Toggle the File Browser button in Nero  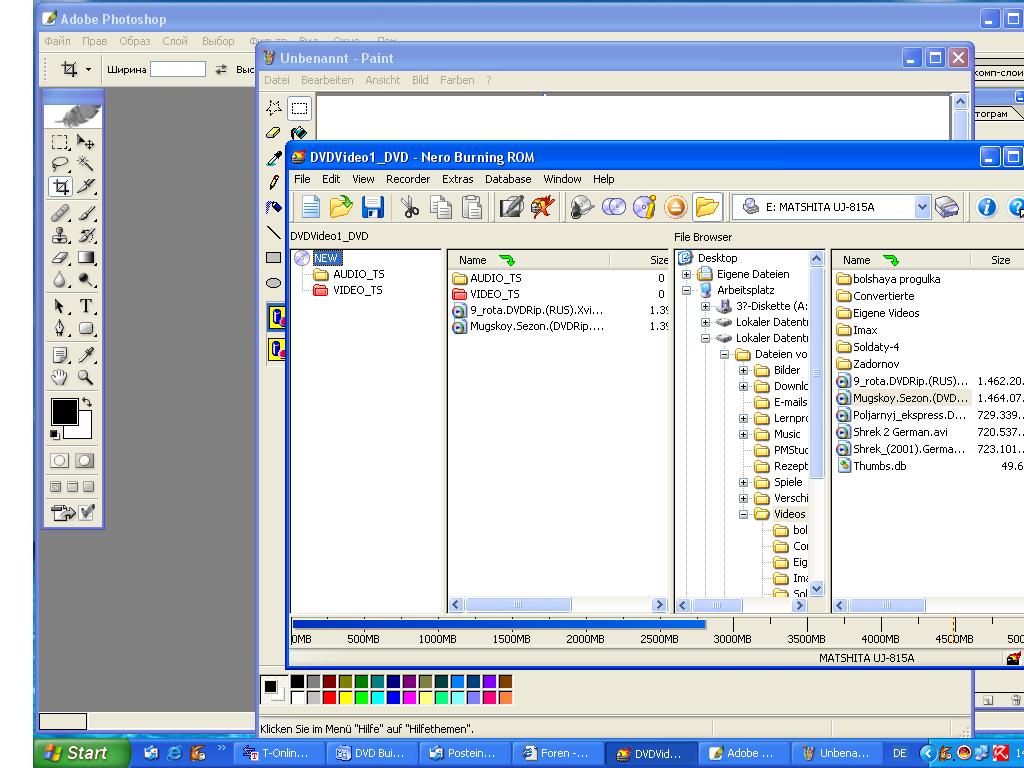[707, 207]
